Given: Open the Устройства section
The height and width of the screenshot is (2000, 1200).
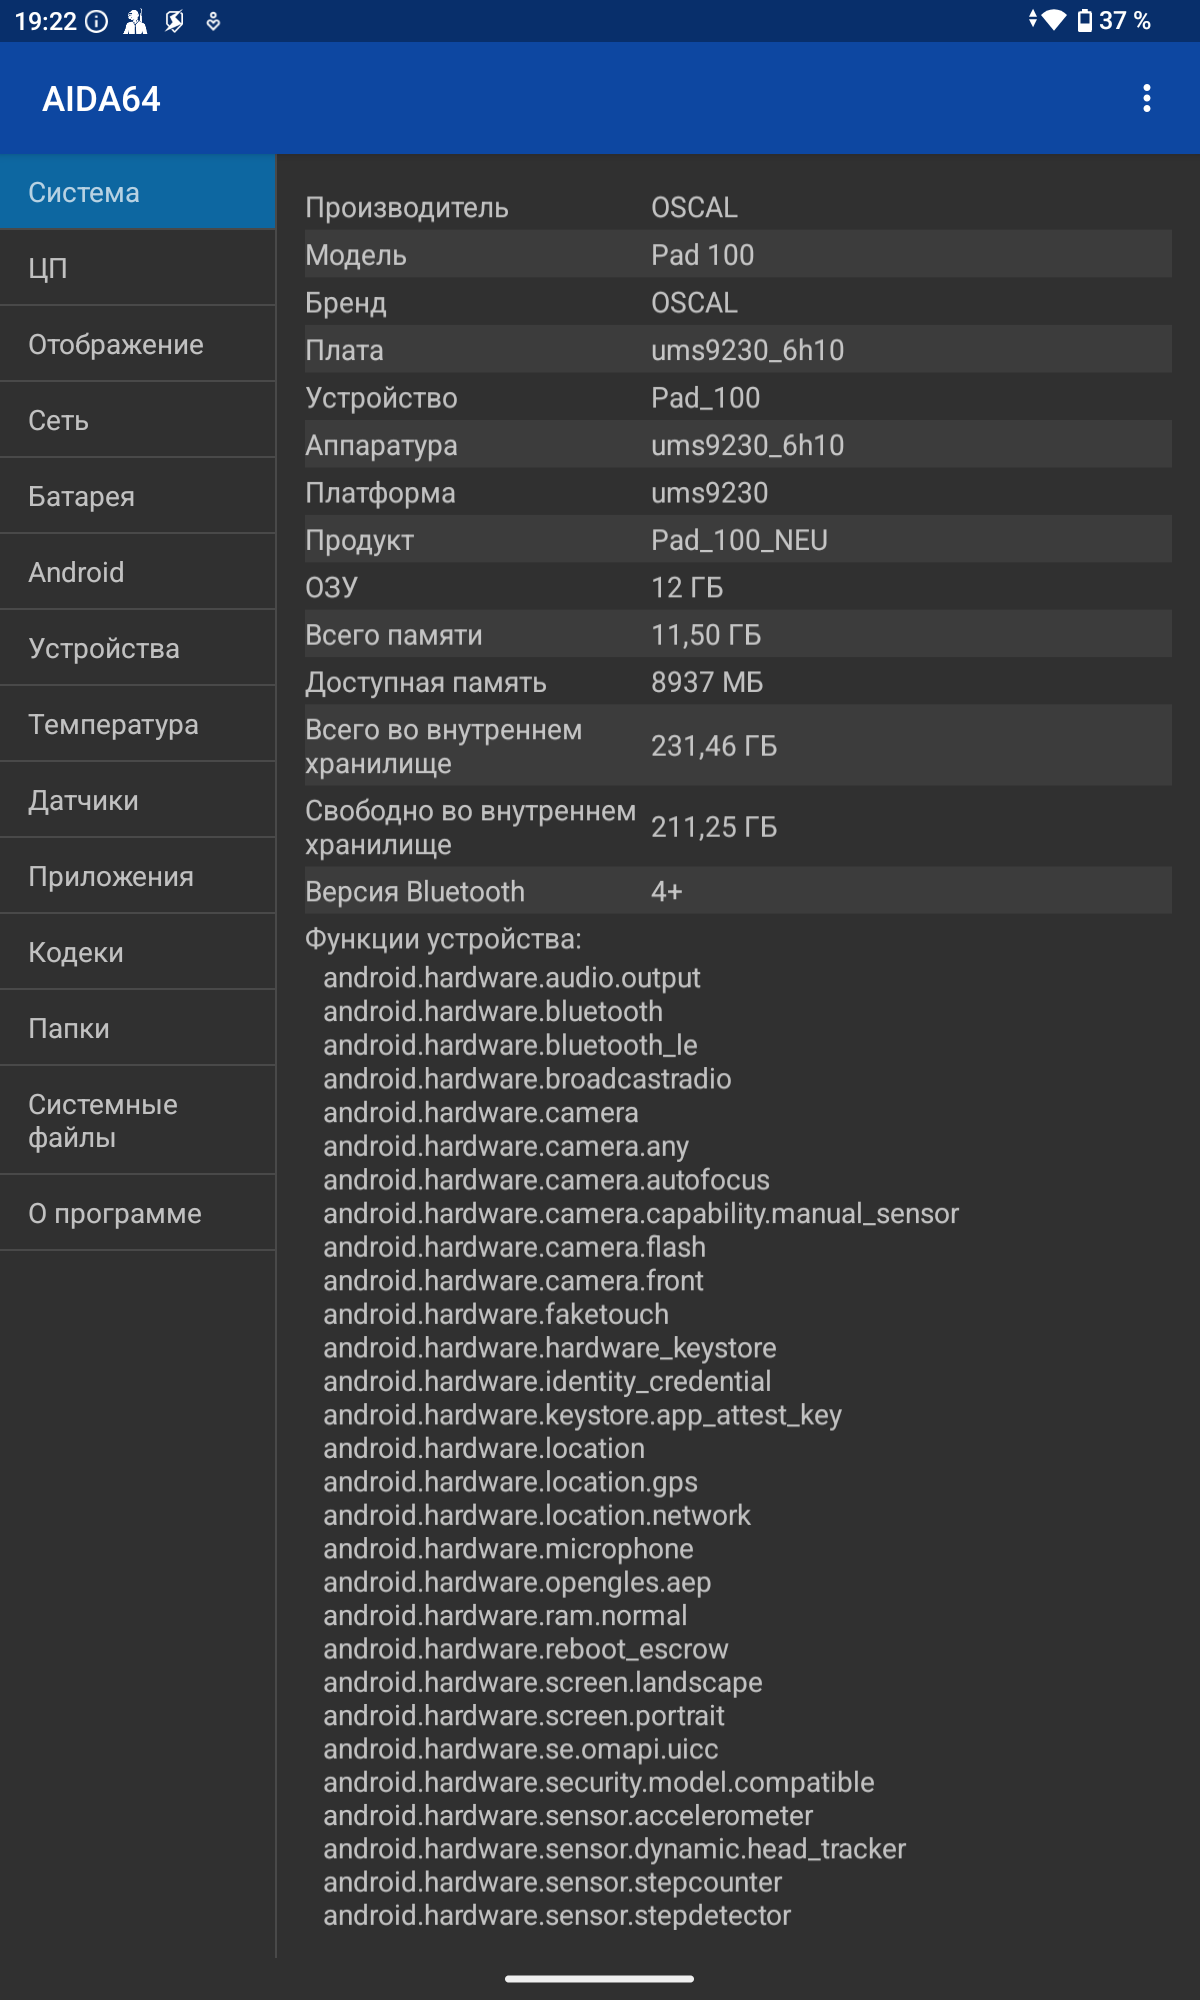Looking at the screenshot, I should 138,648.
